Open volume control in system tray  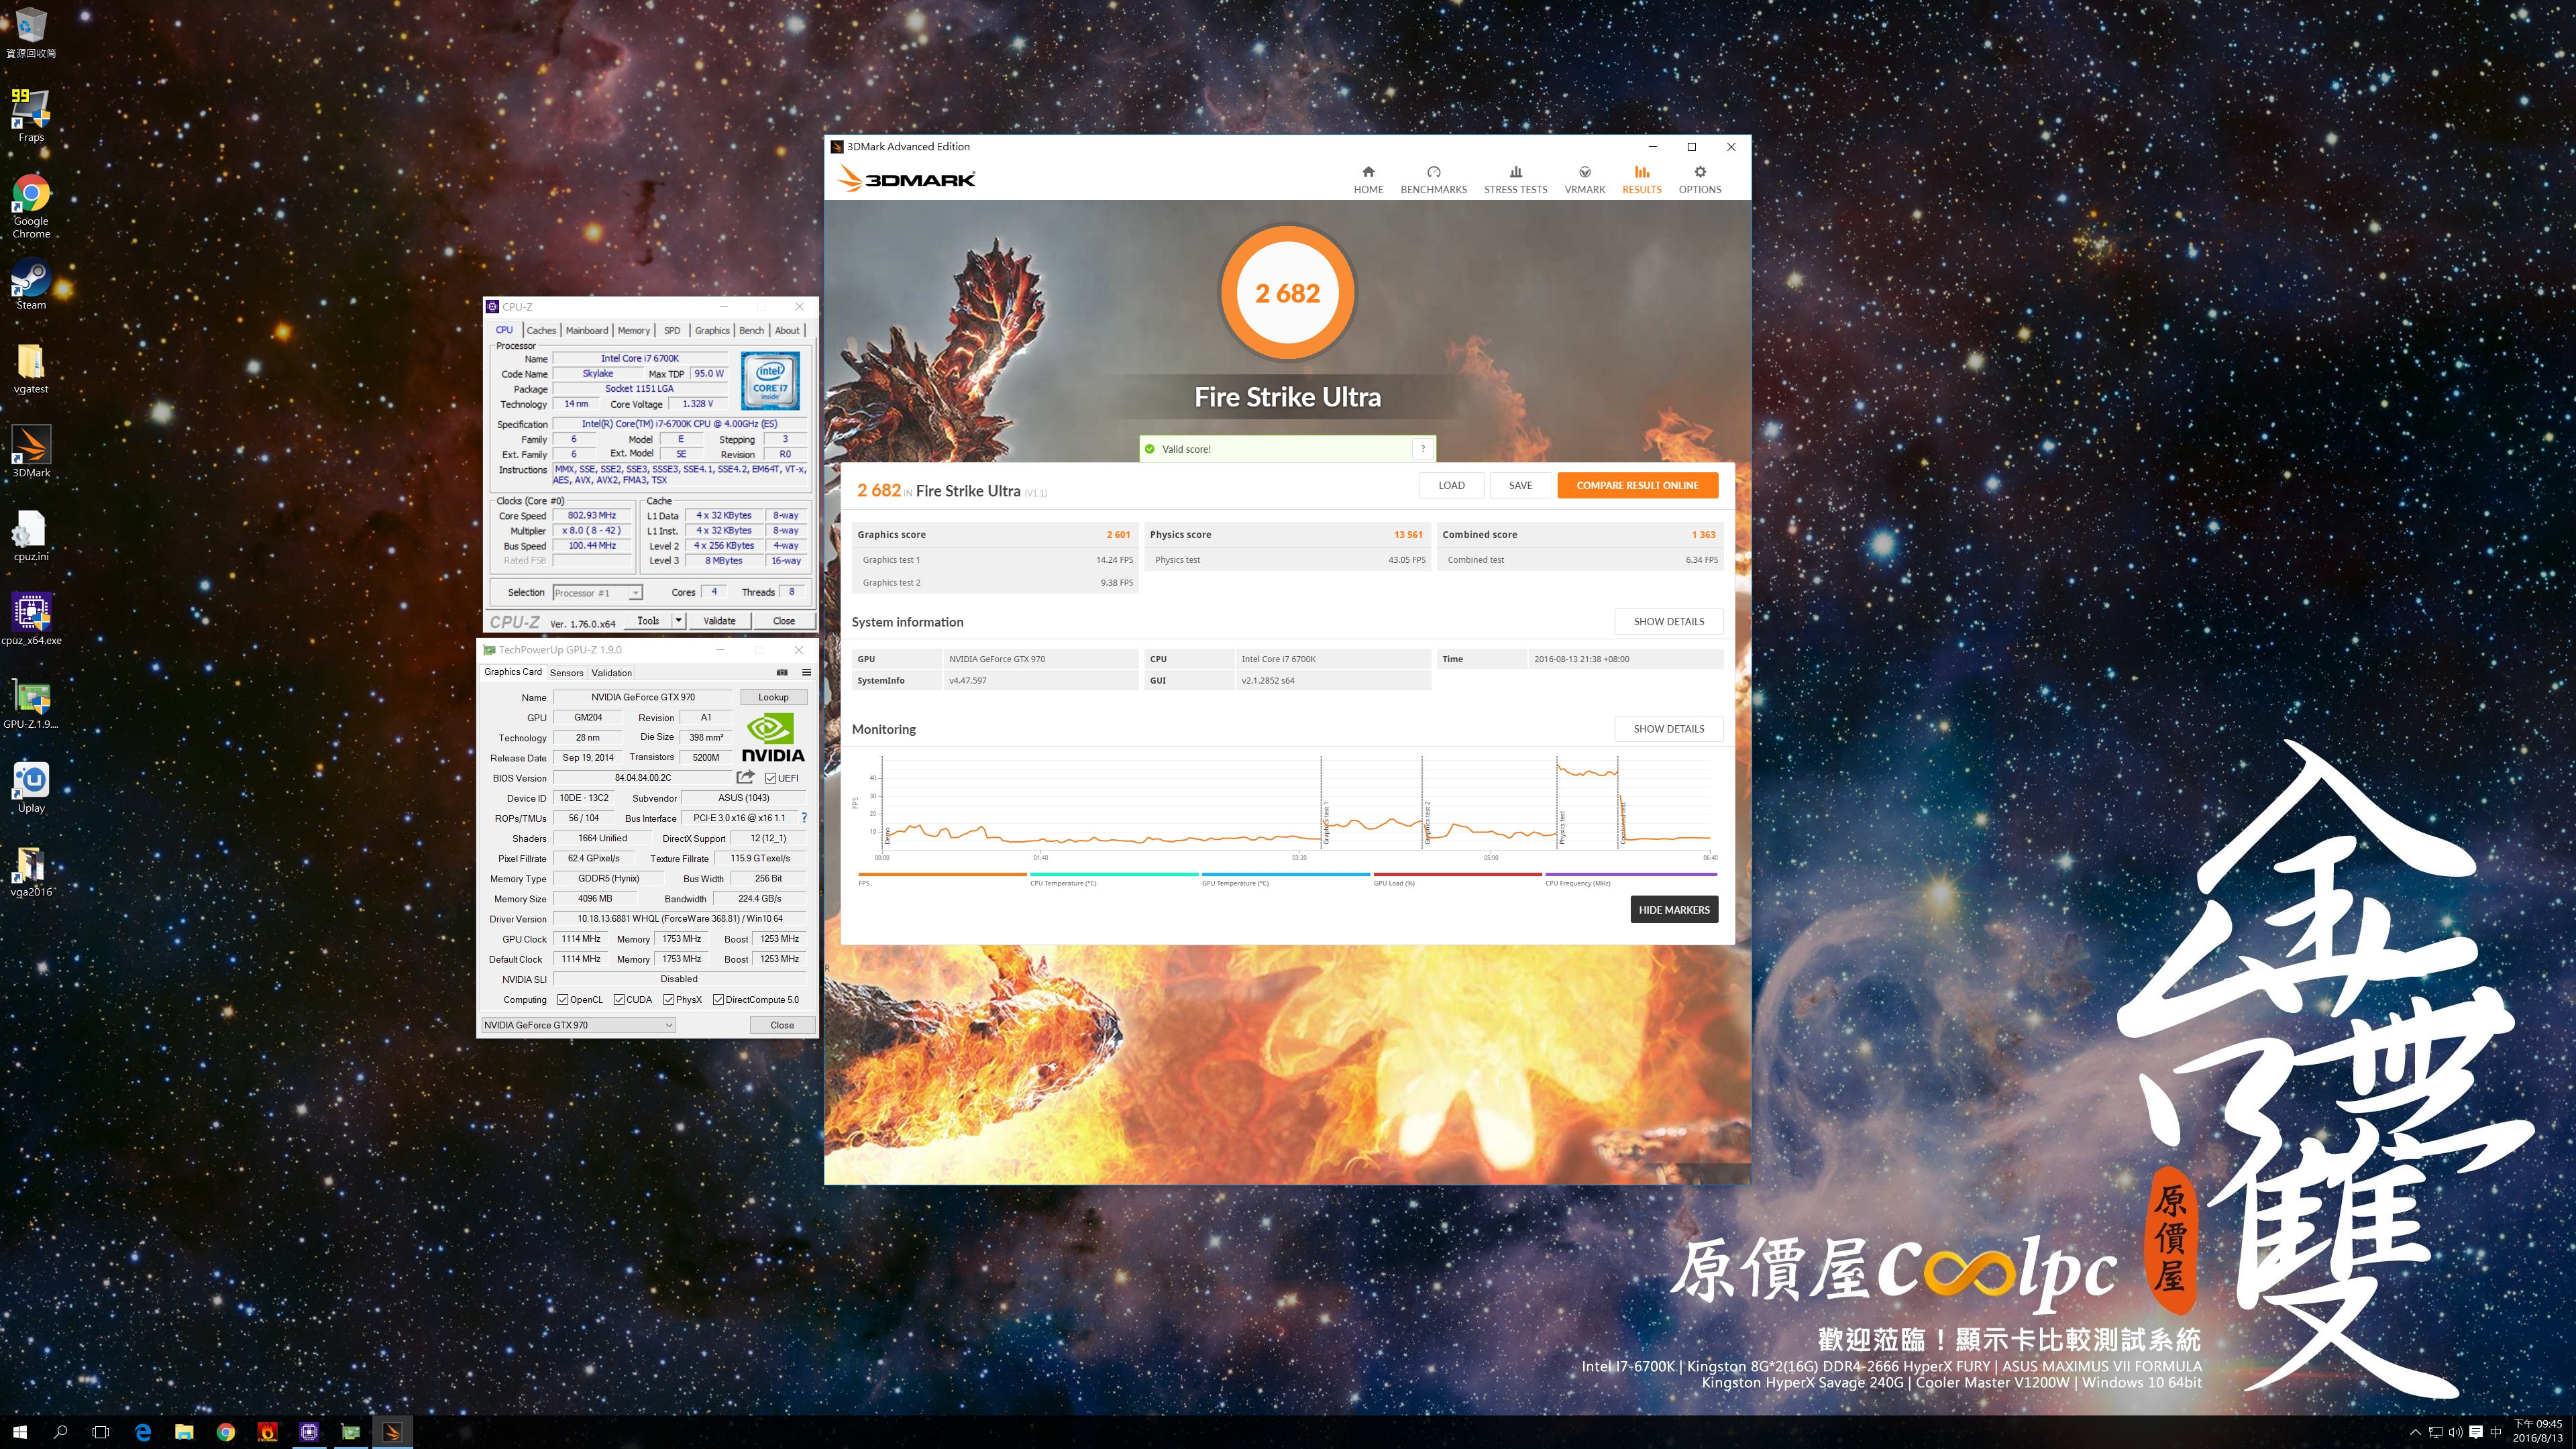click(2455, 1432)
